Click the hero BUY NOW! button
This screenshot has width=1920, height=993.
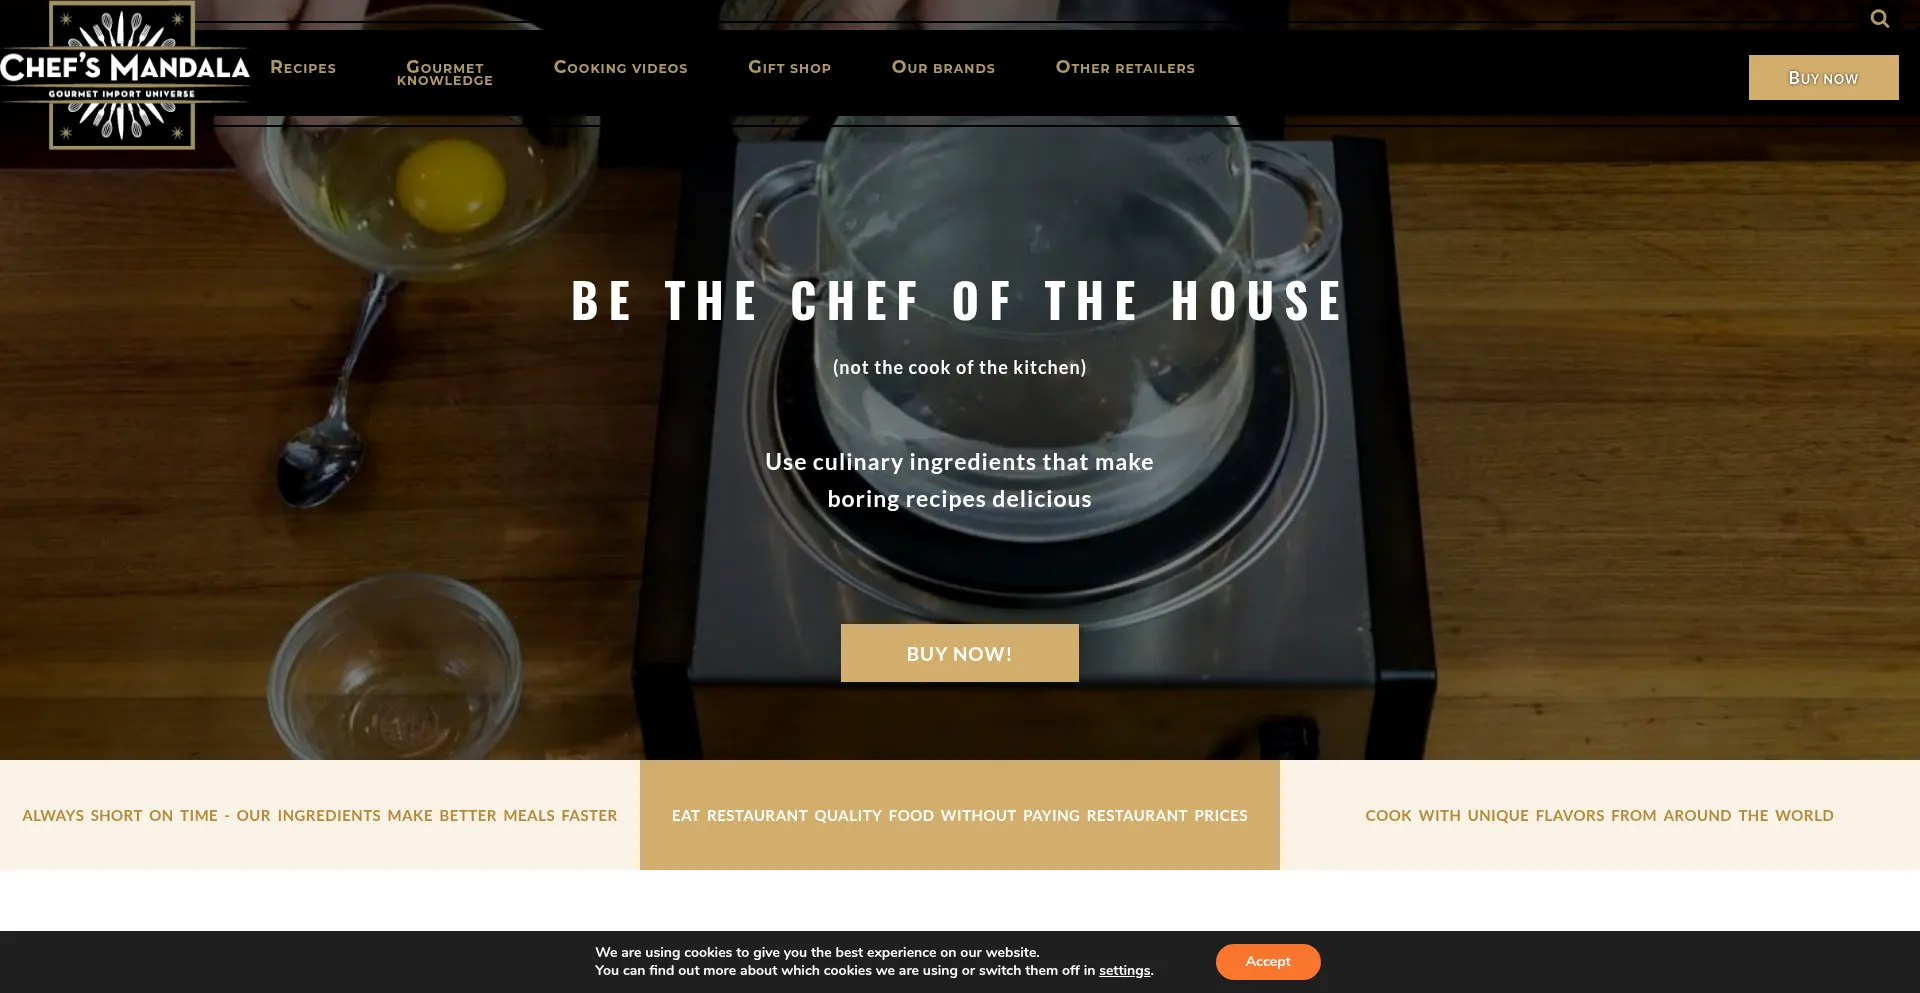pos(959,653)
